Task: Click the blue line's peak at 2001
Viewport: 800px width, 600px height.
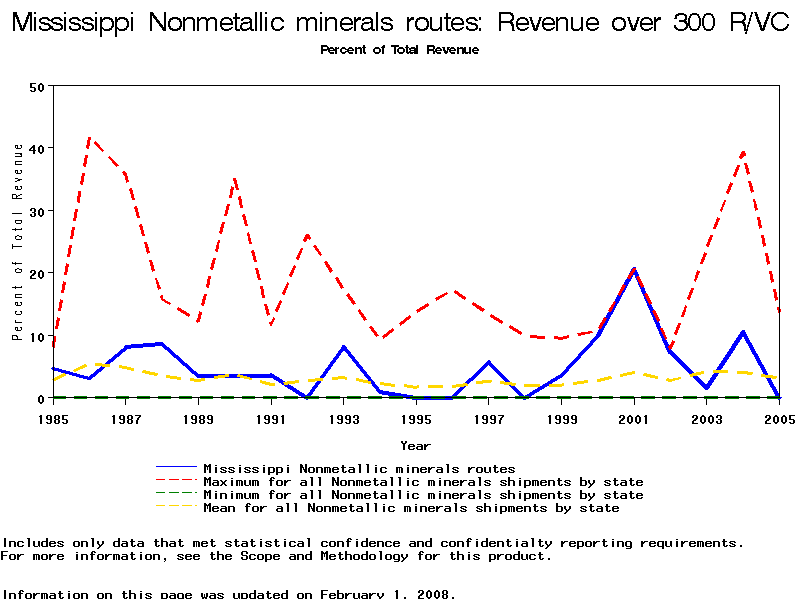Action: [634, 270]
